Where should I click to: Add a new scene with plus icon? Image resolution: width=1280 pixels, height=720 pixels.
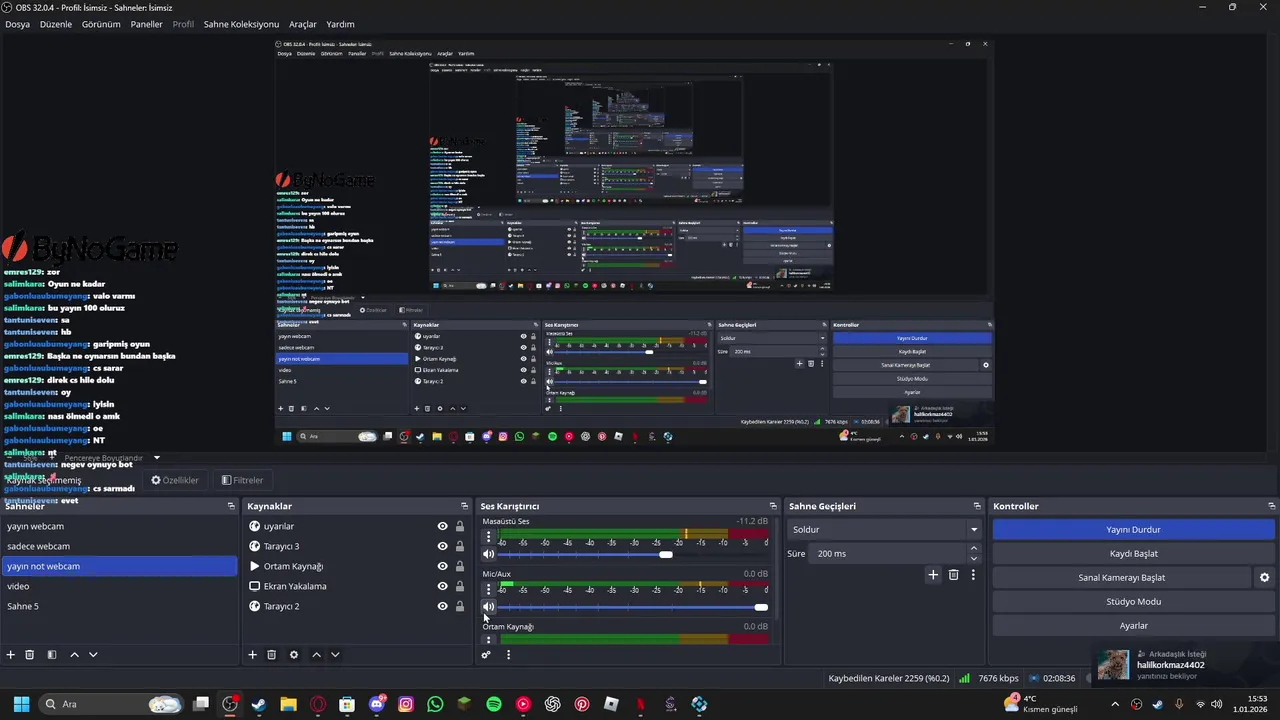11,654
